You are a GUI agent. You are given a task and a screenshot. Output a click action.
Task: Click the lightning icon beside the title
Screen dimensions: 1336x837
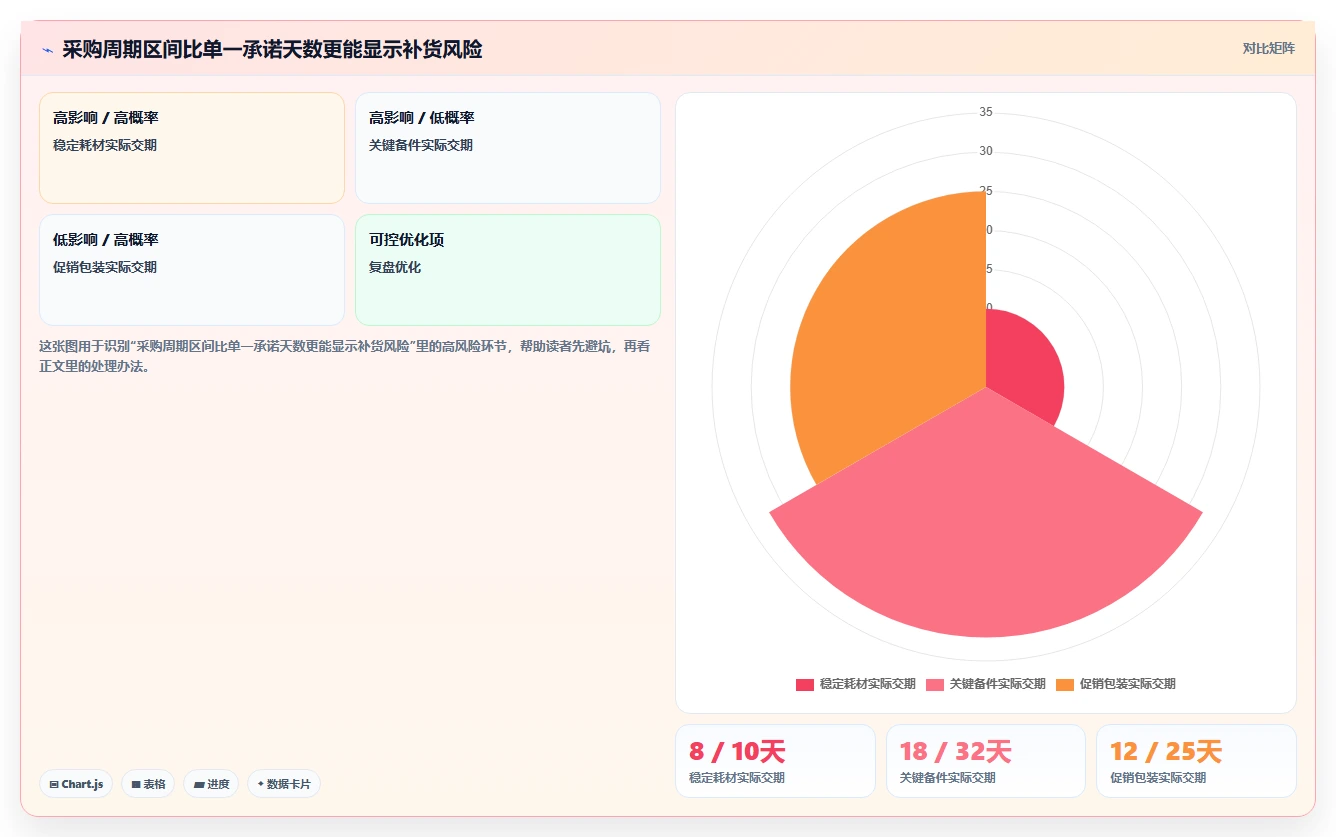point(47,50)
